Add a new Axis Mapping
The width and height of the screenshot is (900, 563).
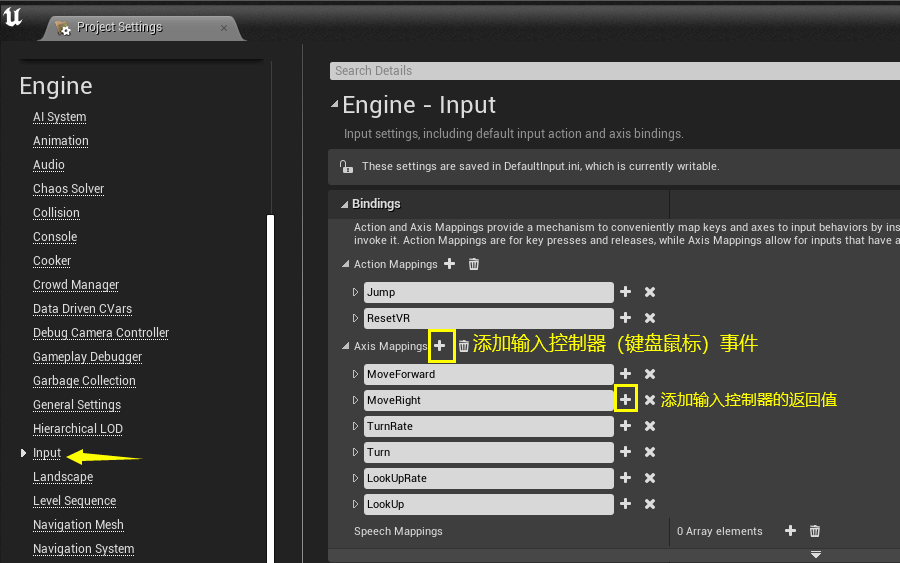[x=440, y=345]
